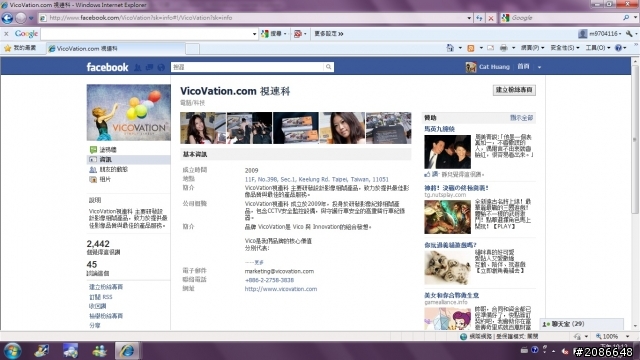
Task: Open the Google Toolbar search field dropdown
Action: 254,34
